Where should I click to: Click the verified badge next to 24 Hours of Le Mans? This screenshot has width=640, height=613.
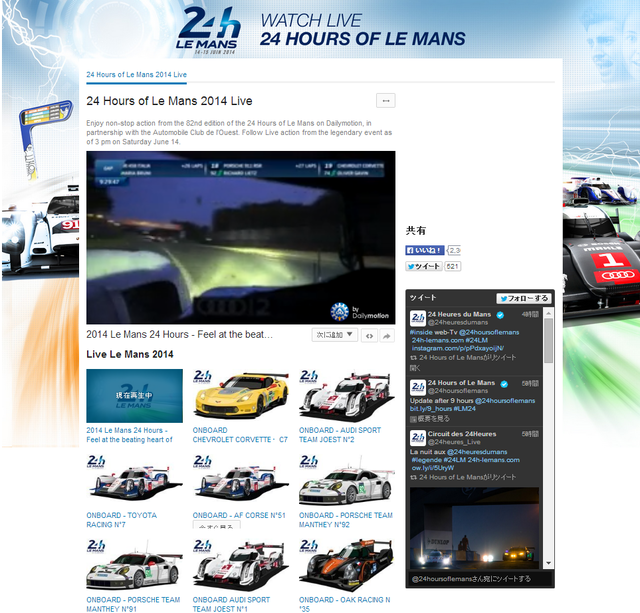coord(504,383)
